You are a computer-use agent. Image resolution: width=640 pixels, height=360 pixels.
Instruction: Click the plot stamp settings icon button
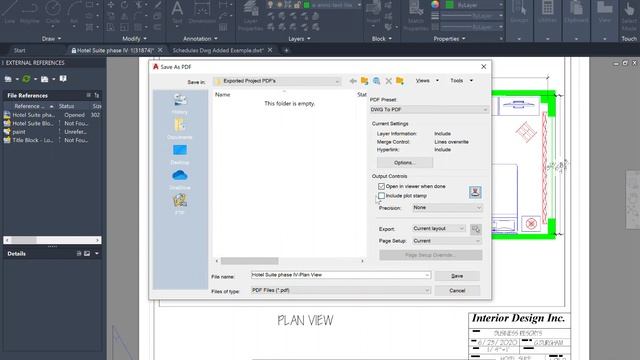coord(475,192)
